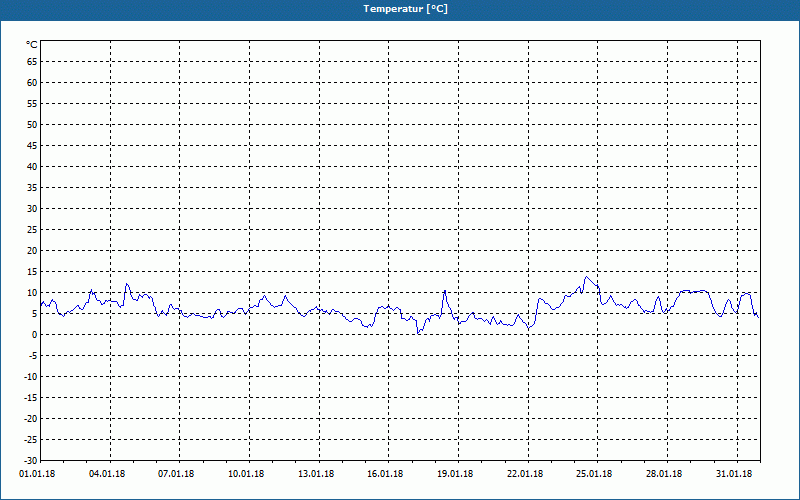Click the -5 value on temperature axis
The image size is (800, 500).
tap(33, 356)
